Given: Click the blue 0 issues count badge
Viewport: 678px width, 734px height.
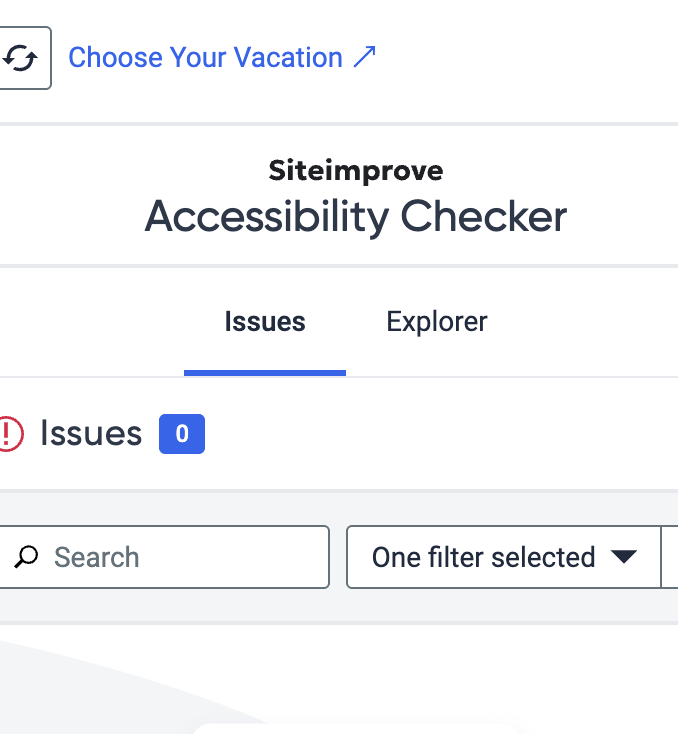Looking at the screenshot, I should (182, 434).
